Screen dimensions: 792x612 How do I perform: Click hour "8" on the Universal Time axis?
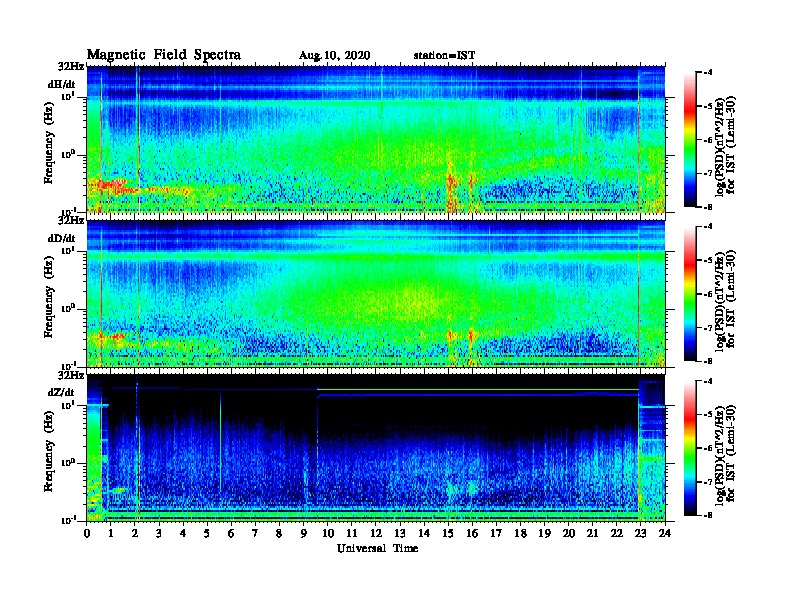[x=279, y=533]
